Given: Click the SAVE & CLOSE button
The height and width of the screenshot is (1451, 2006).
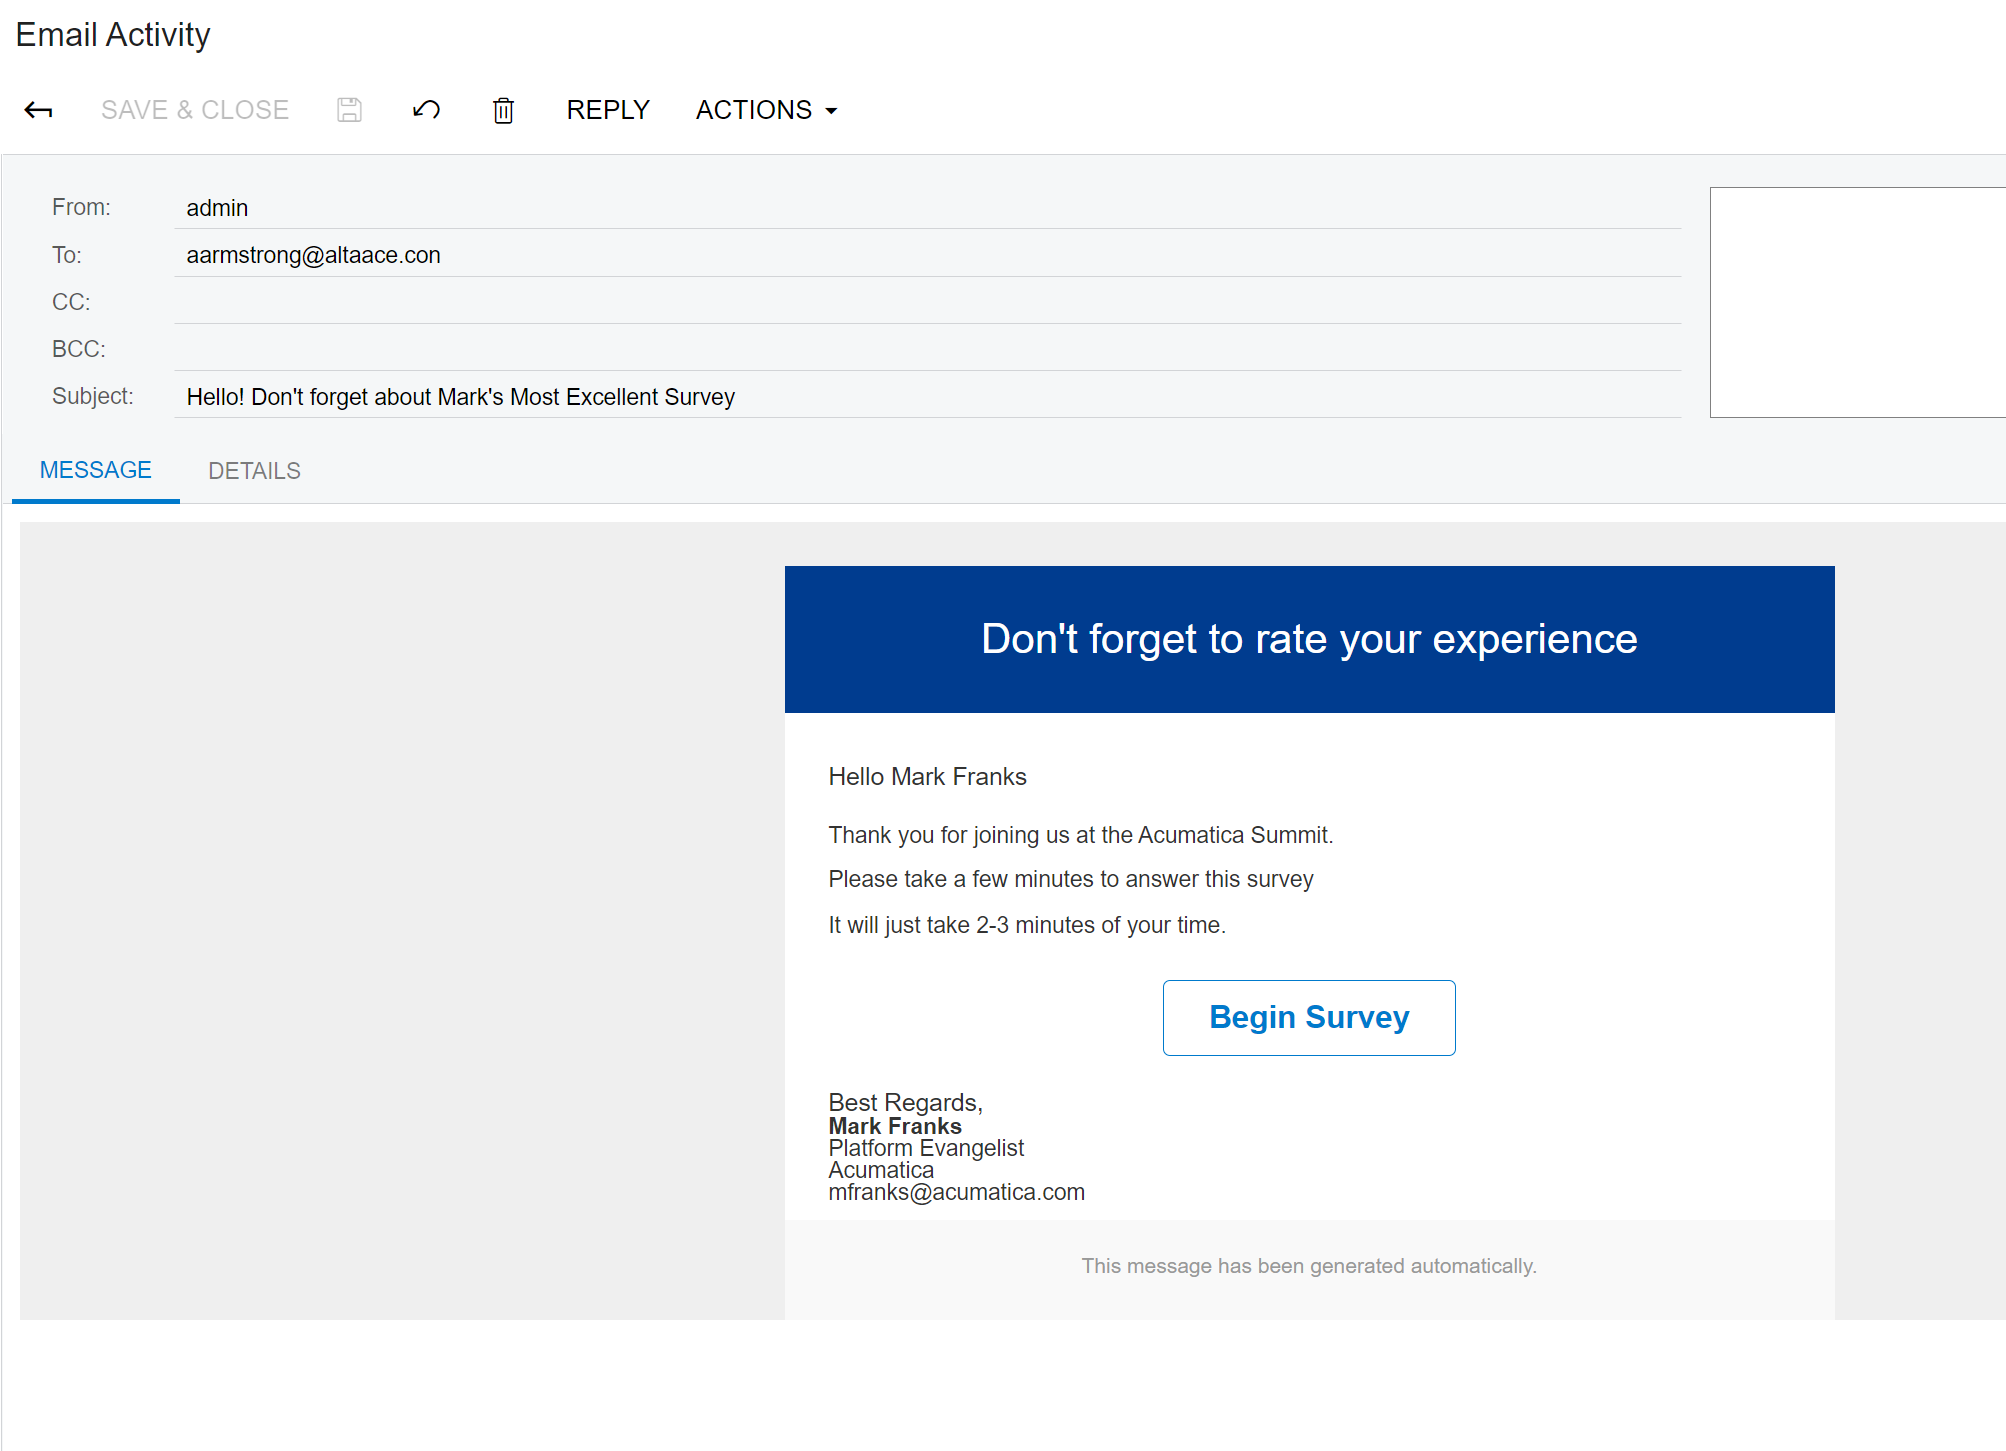Looking at the screenshot, I should 195,110.
